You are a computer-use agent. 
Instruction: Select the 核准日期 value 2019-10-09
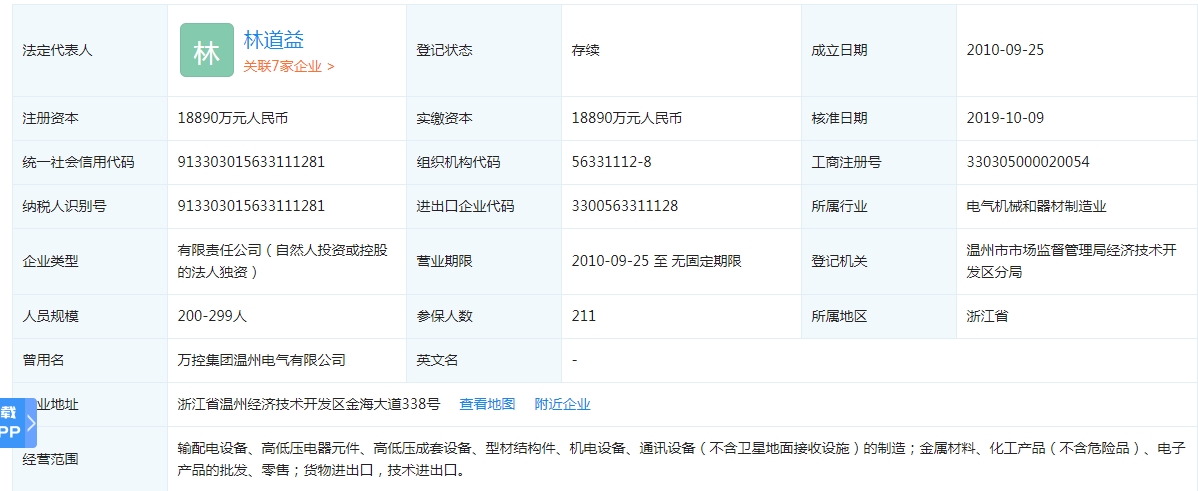coord(1005,118)
